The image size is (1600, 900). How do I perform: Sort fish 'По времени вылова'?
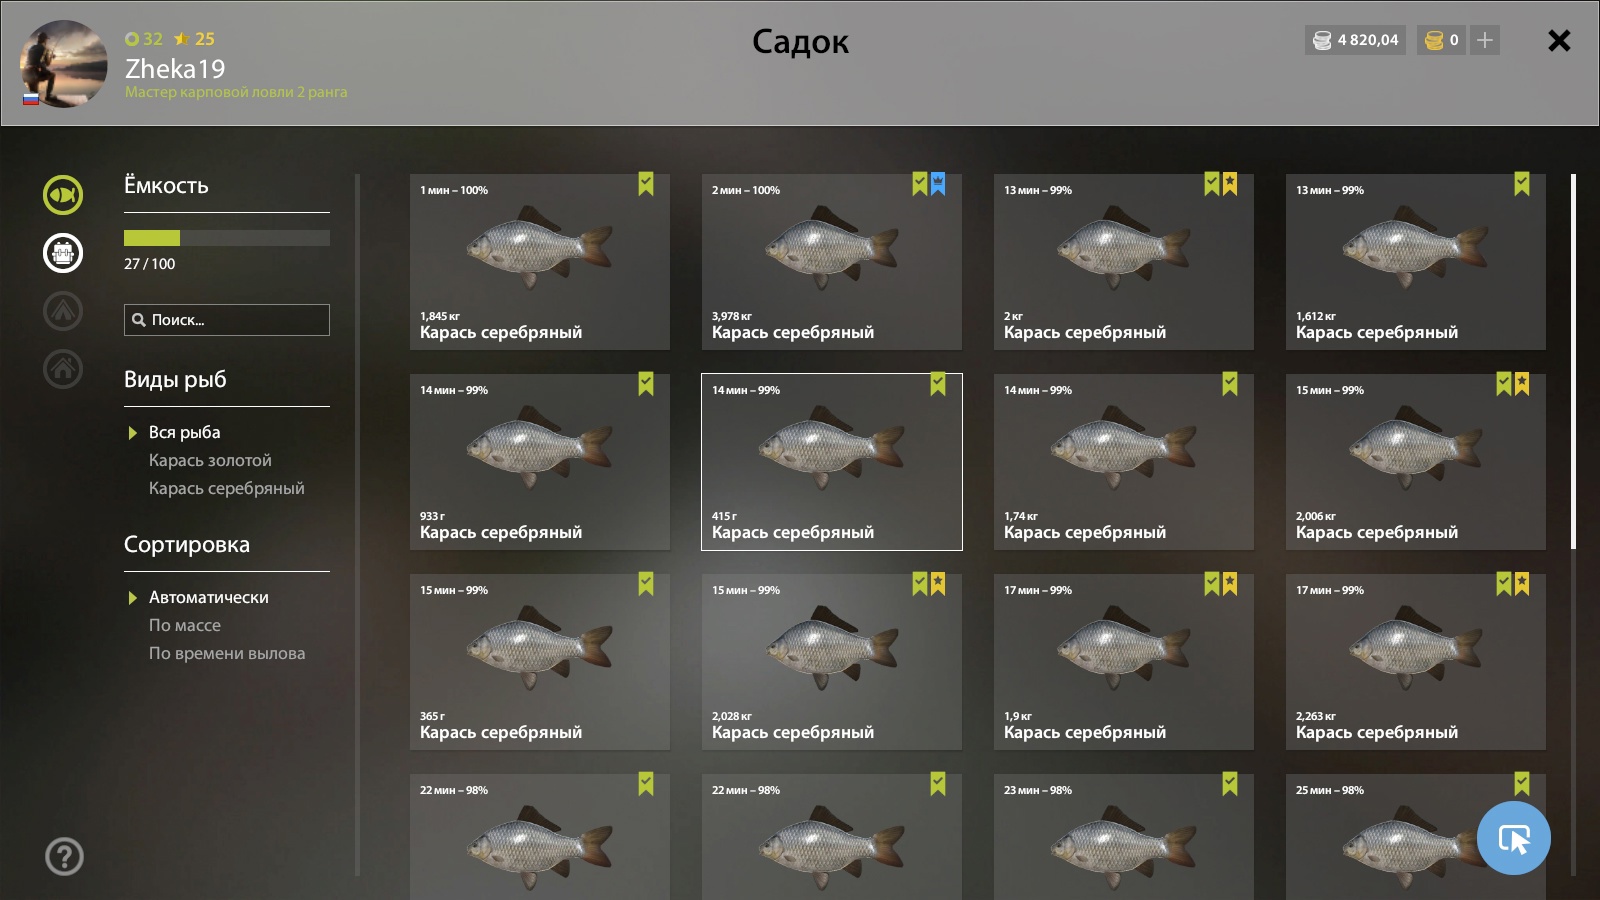227,653
